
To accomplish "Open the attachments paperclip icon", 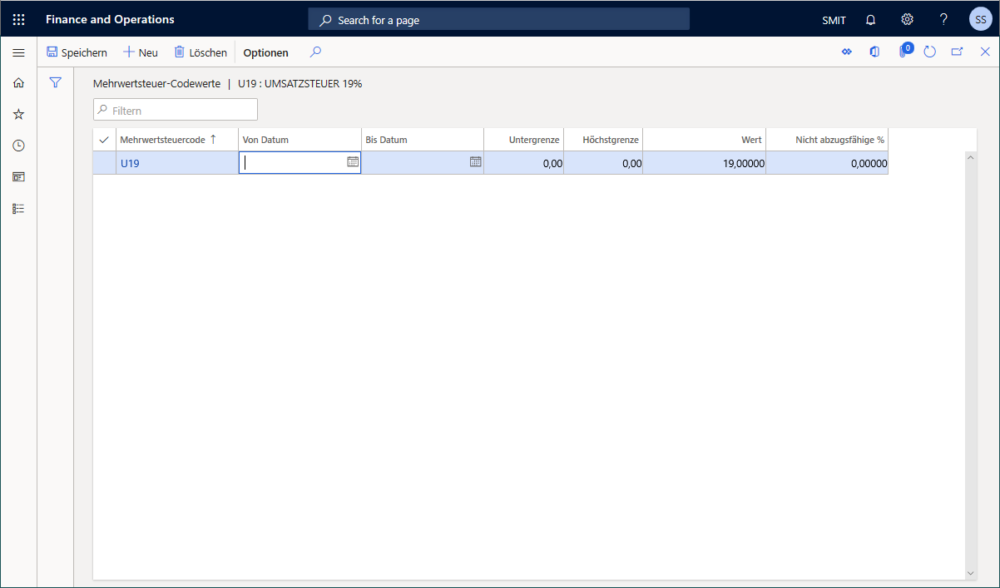I will click(x=903, y=51).
